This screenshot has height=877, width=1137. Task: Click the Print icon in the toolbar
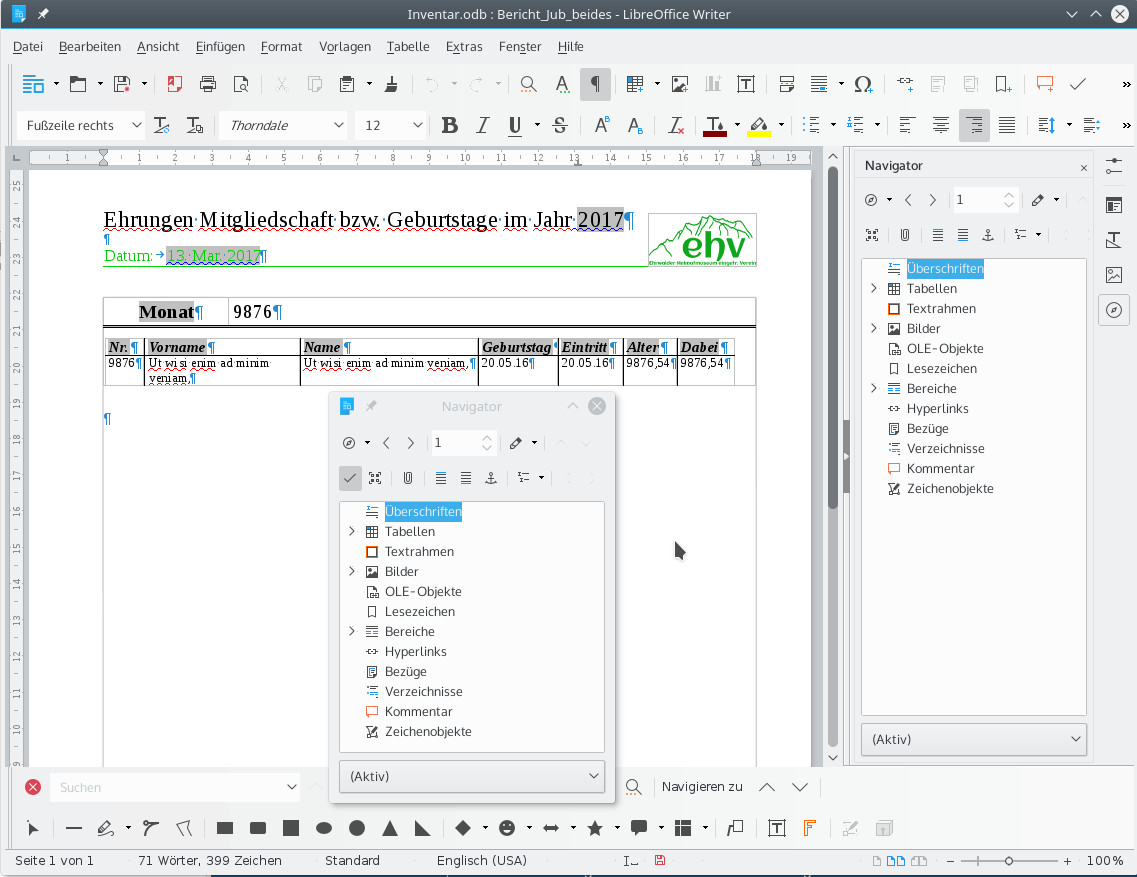pos(208,84)
